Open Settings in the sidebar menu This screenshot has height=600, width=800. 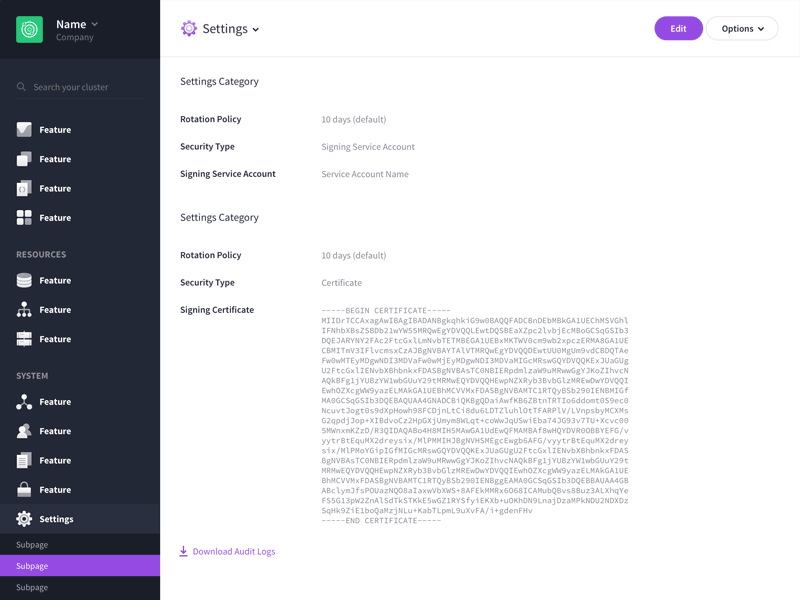tap(56, 519)
